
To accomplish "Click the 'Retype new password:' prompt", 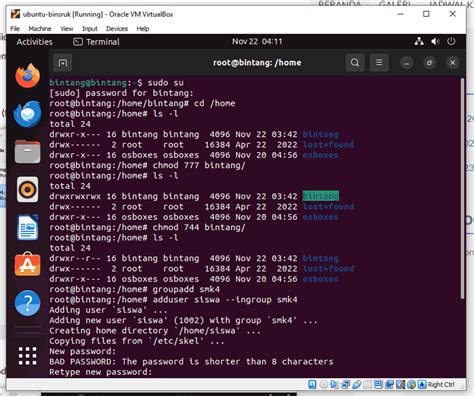I will (100, 372).
